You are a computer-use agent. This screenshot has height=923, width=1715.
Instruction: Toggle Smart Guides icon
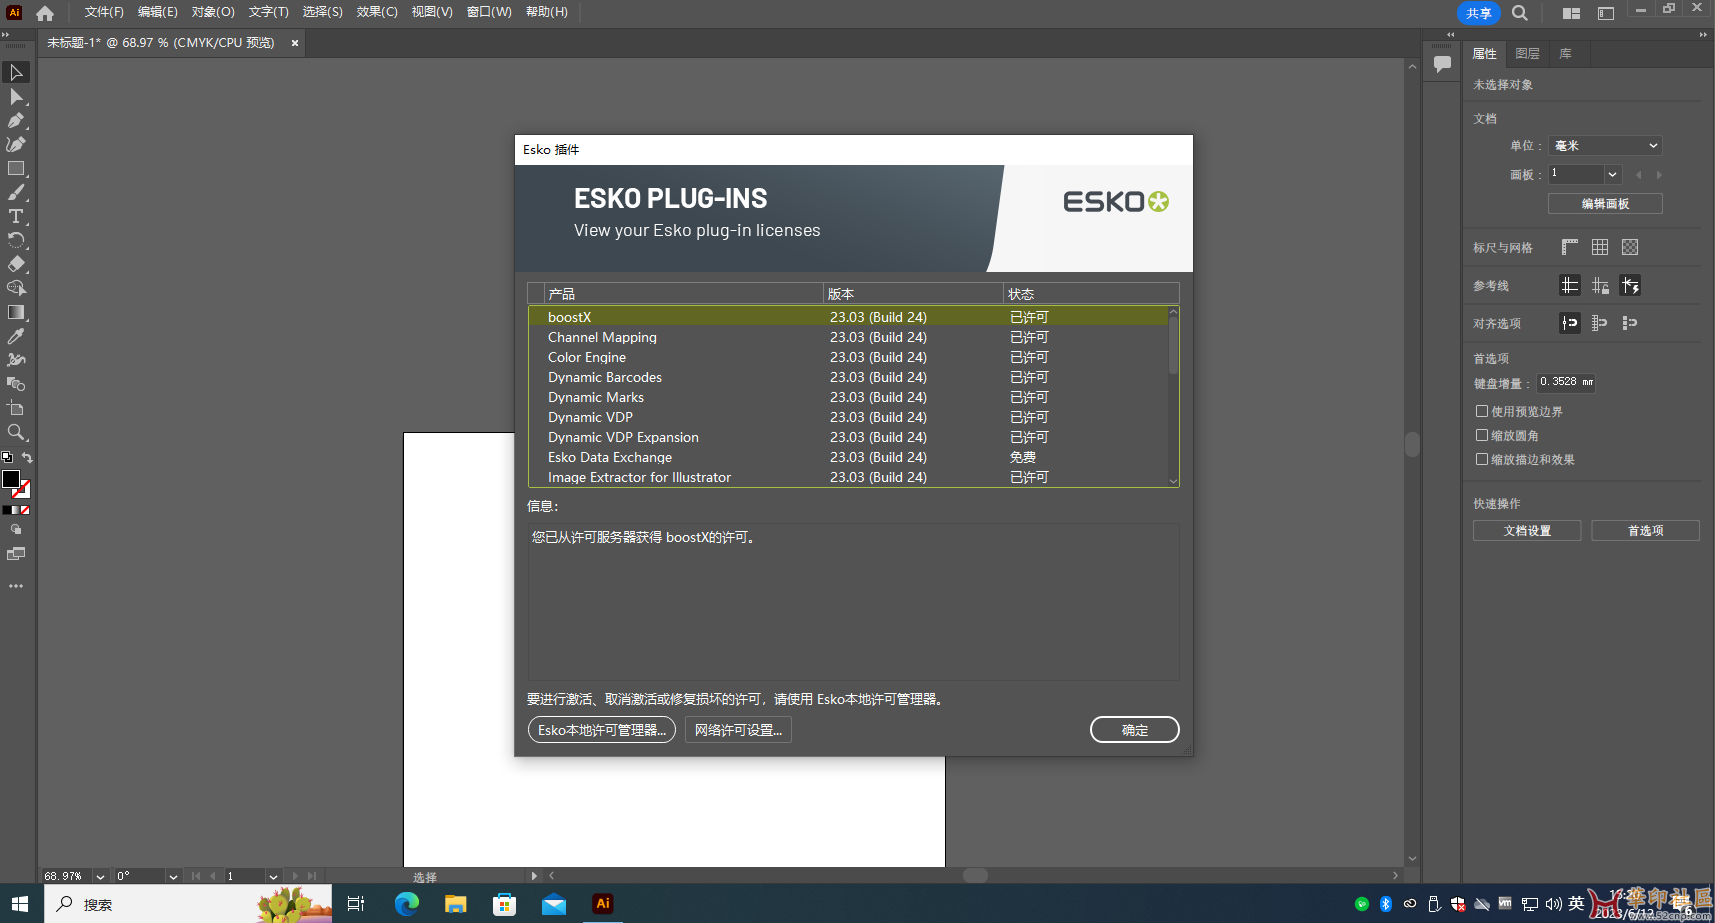(x=1630, y=286)
